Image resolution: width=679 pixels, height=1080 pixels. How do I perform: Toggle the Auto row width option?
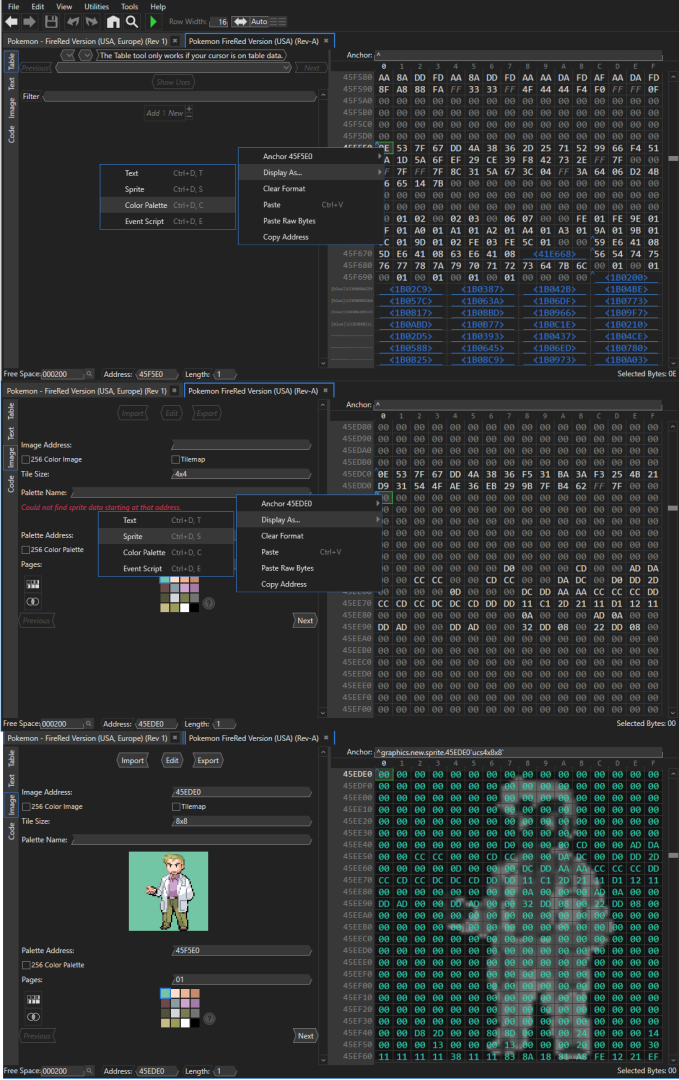[259, 22]
